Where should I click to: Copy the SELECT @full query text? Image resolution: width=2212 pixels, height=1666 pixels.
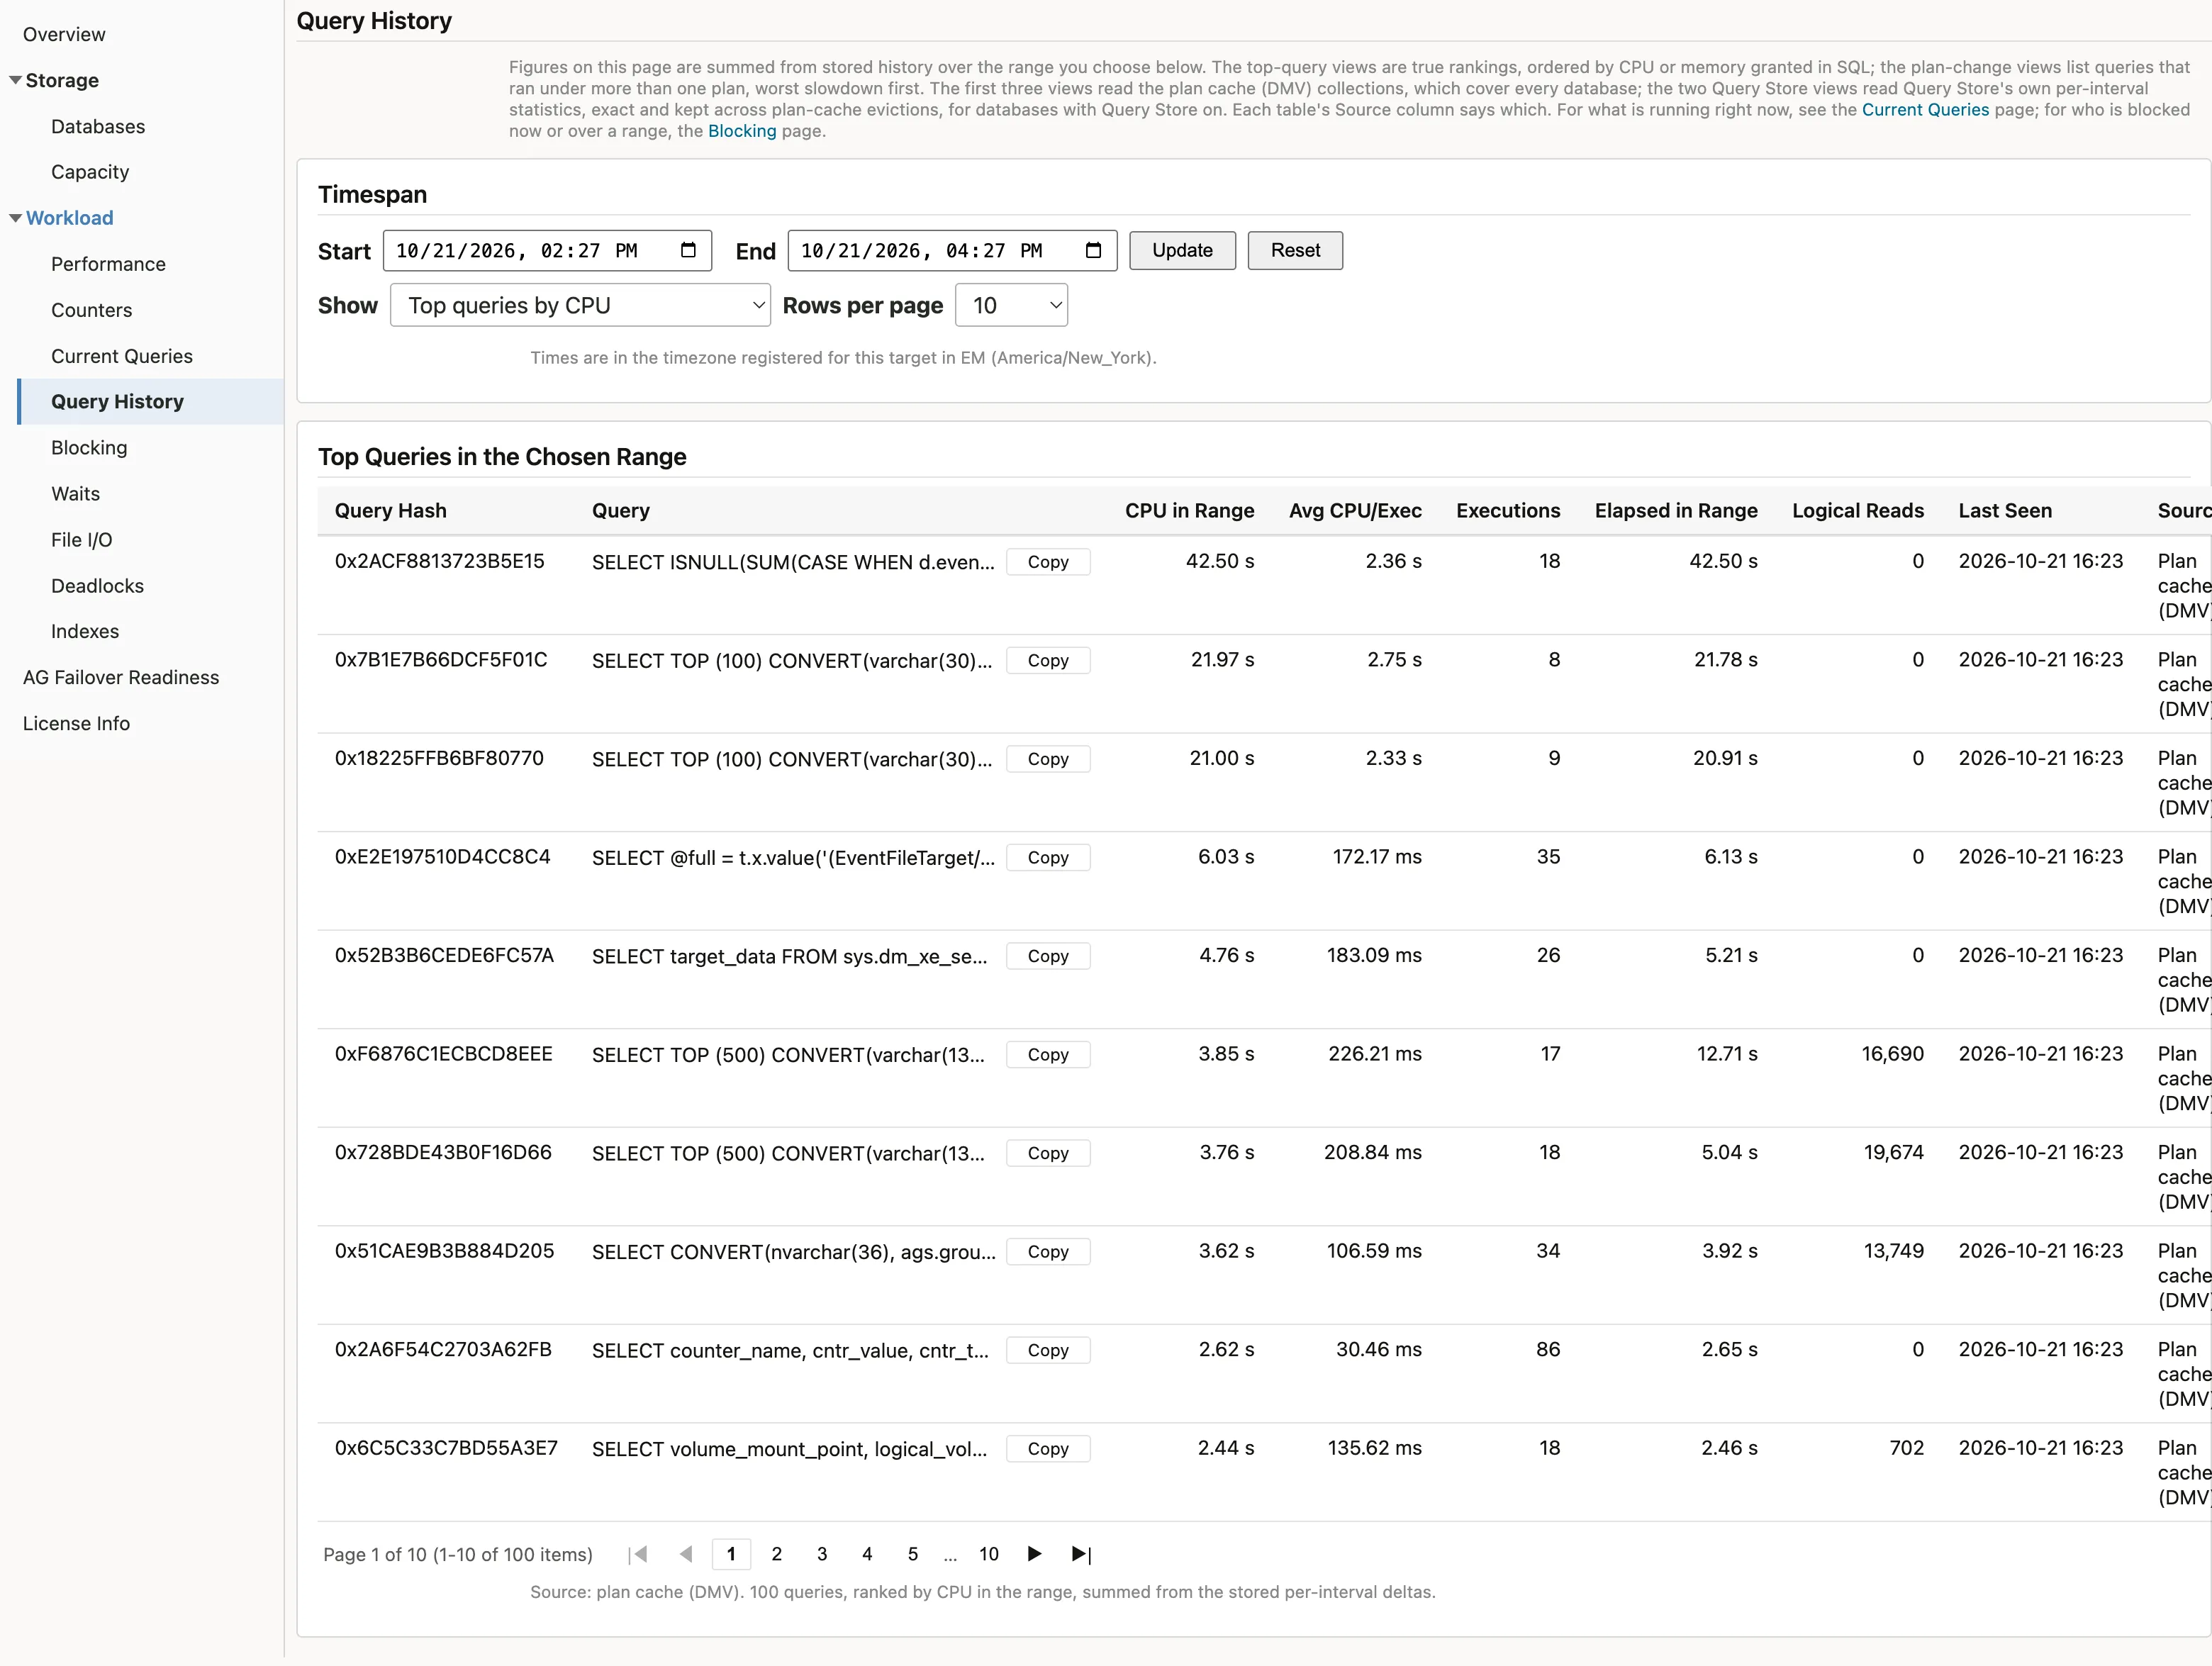[x=1048, y=857]
